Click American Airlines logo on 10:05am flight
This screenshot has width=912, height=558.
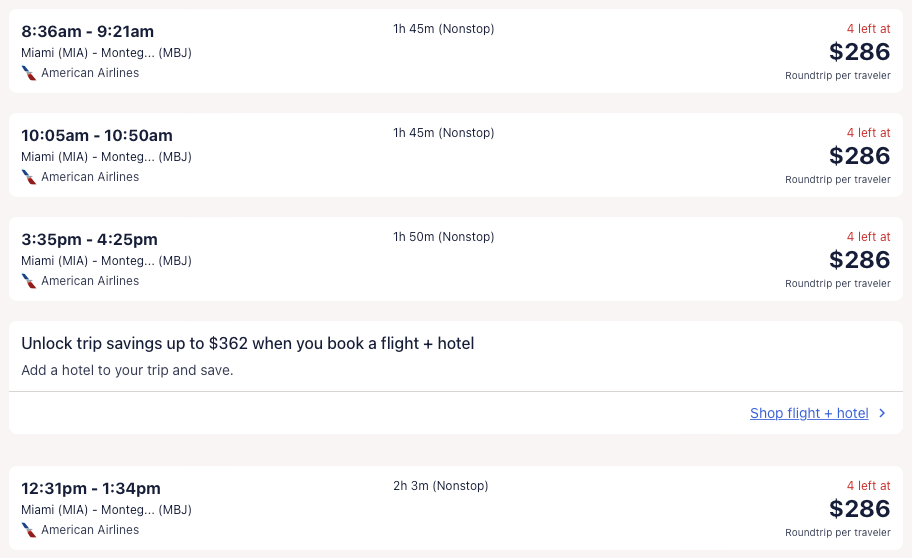29,177
